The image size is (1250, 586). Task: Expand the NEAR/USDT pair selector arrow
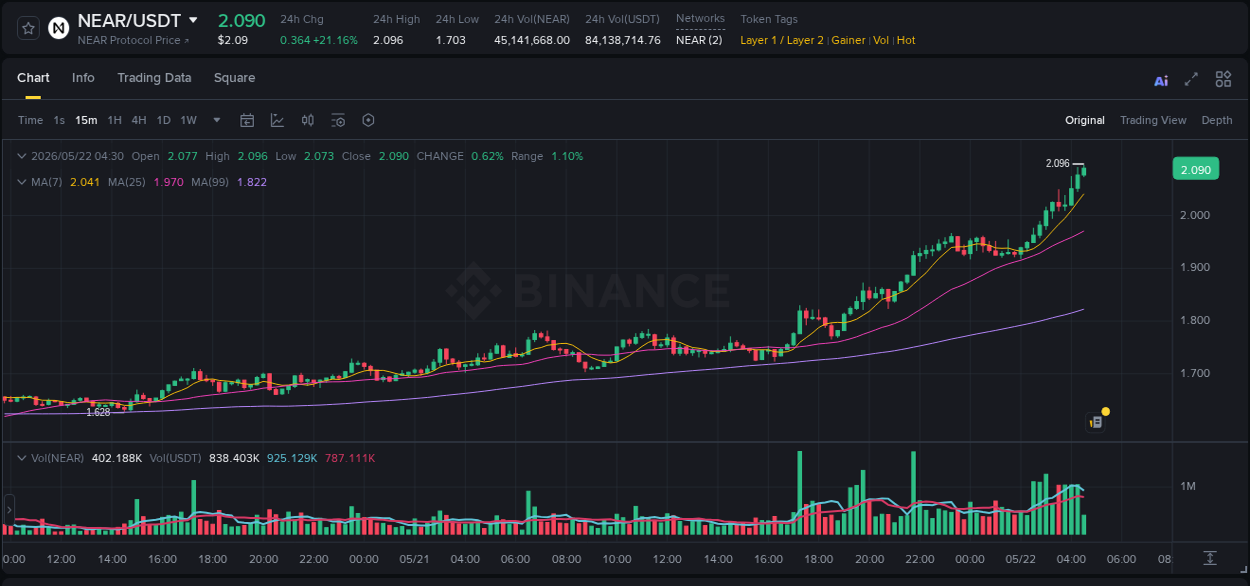tap(193, 20)
